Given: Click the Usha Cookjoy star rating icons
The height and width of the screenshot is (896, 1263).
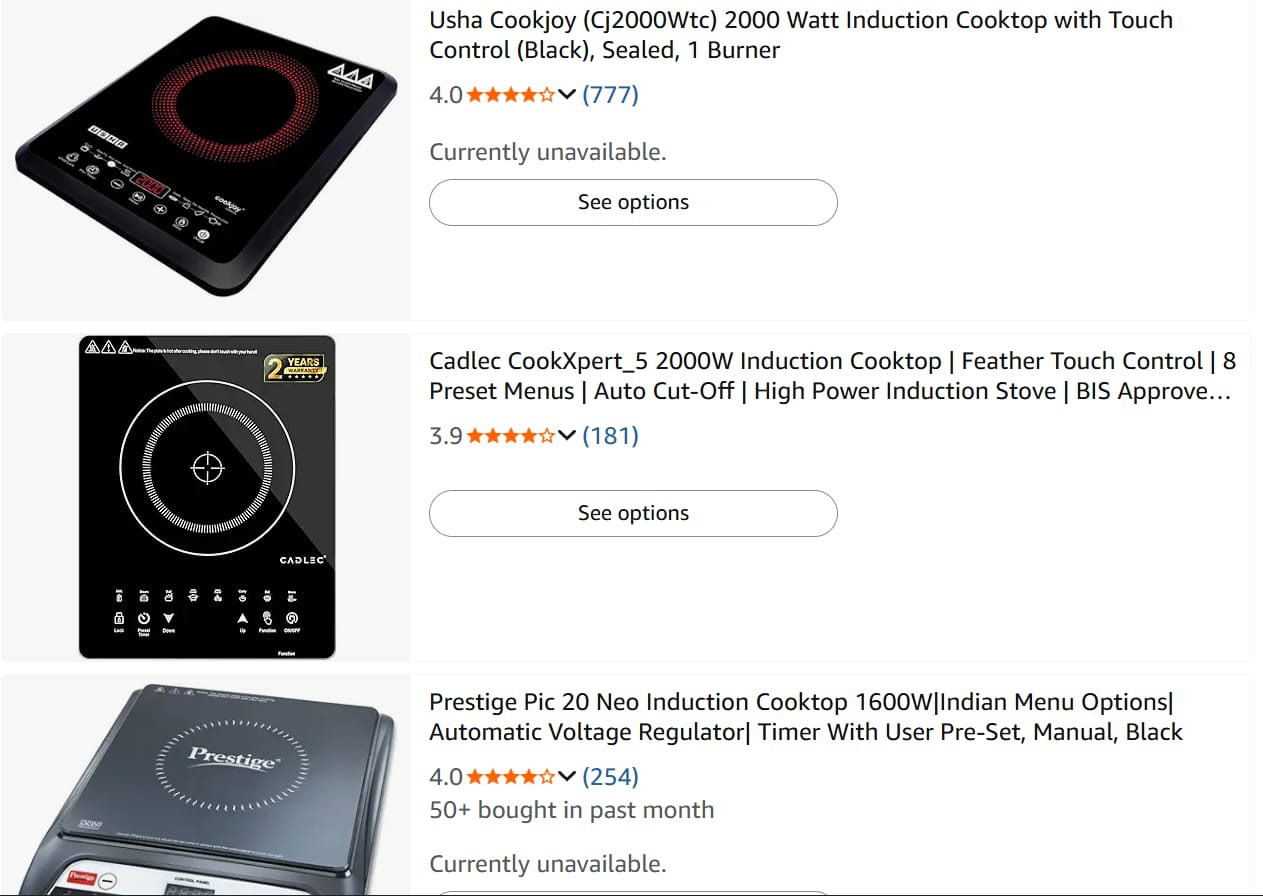Looking at the screenshot, I should click(510, 95).
